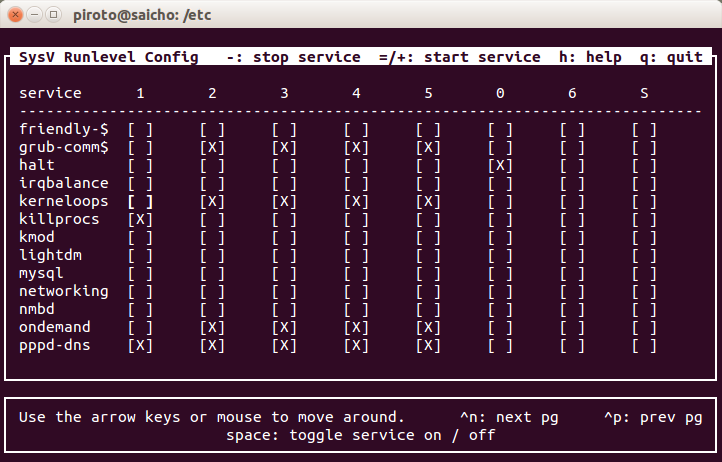Maximize the terminal window
This screenshot has width=722, height=462.
pos(53,14)
